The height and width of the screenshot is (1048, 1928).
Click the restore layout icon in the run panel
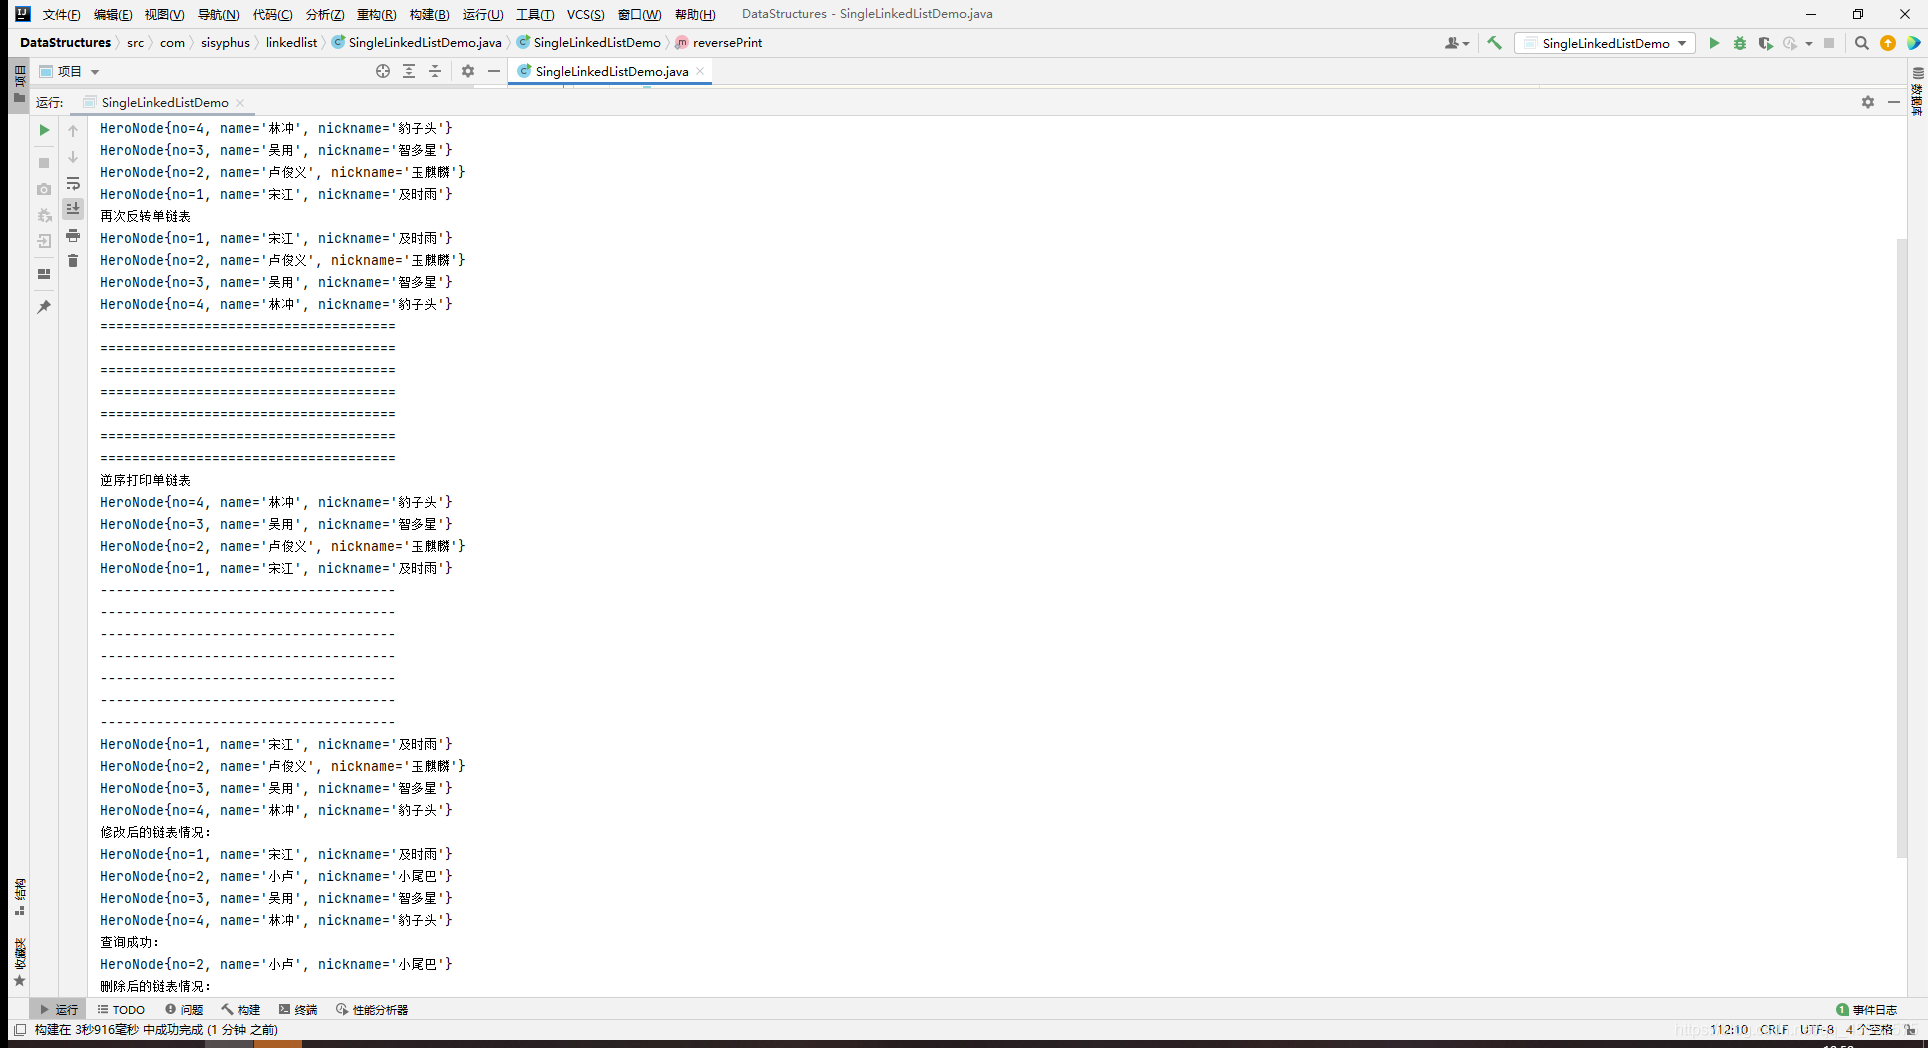44,274
